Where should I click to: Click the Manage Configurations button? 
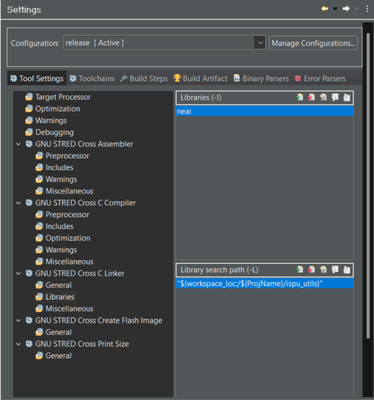pyautogui.click(x=313, y=43)
